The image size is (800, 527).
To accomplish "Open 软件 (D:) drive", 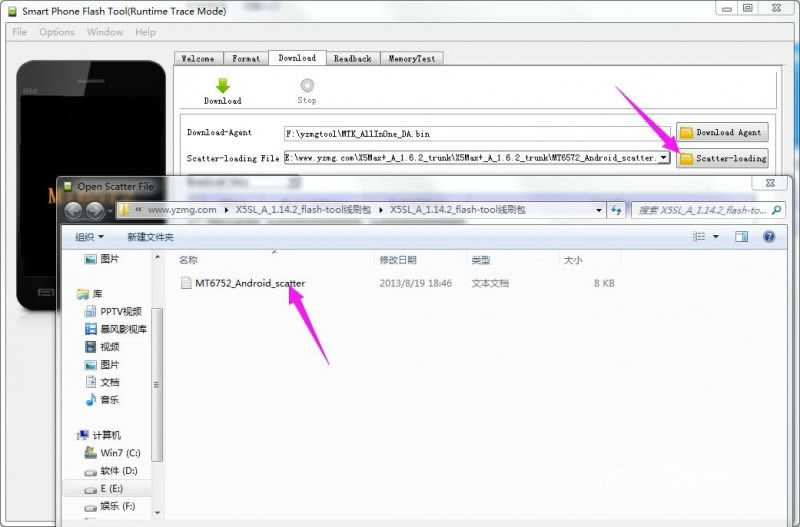I will click(118, 470).
